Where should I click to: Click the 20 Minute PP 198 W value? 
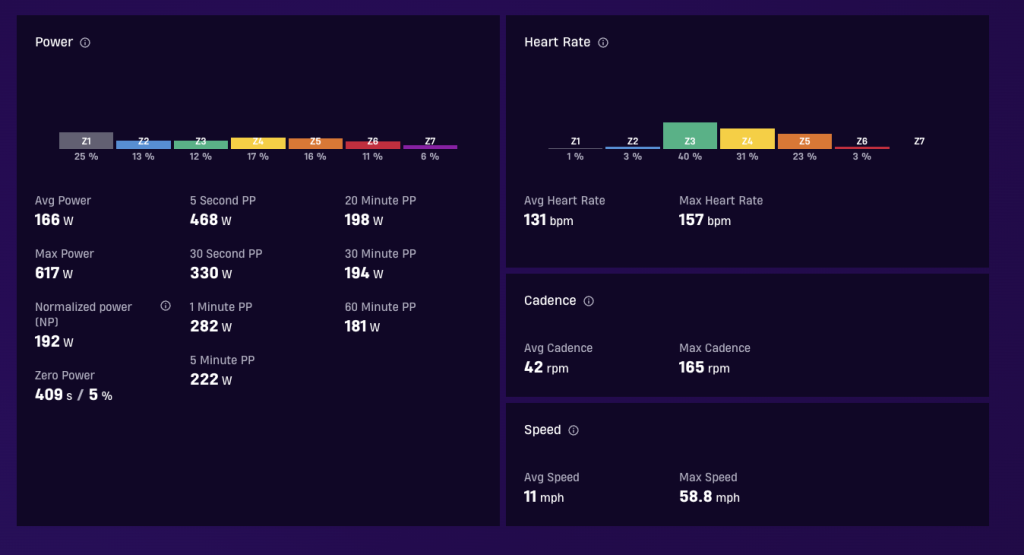click(x=364, y=220)
